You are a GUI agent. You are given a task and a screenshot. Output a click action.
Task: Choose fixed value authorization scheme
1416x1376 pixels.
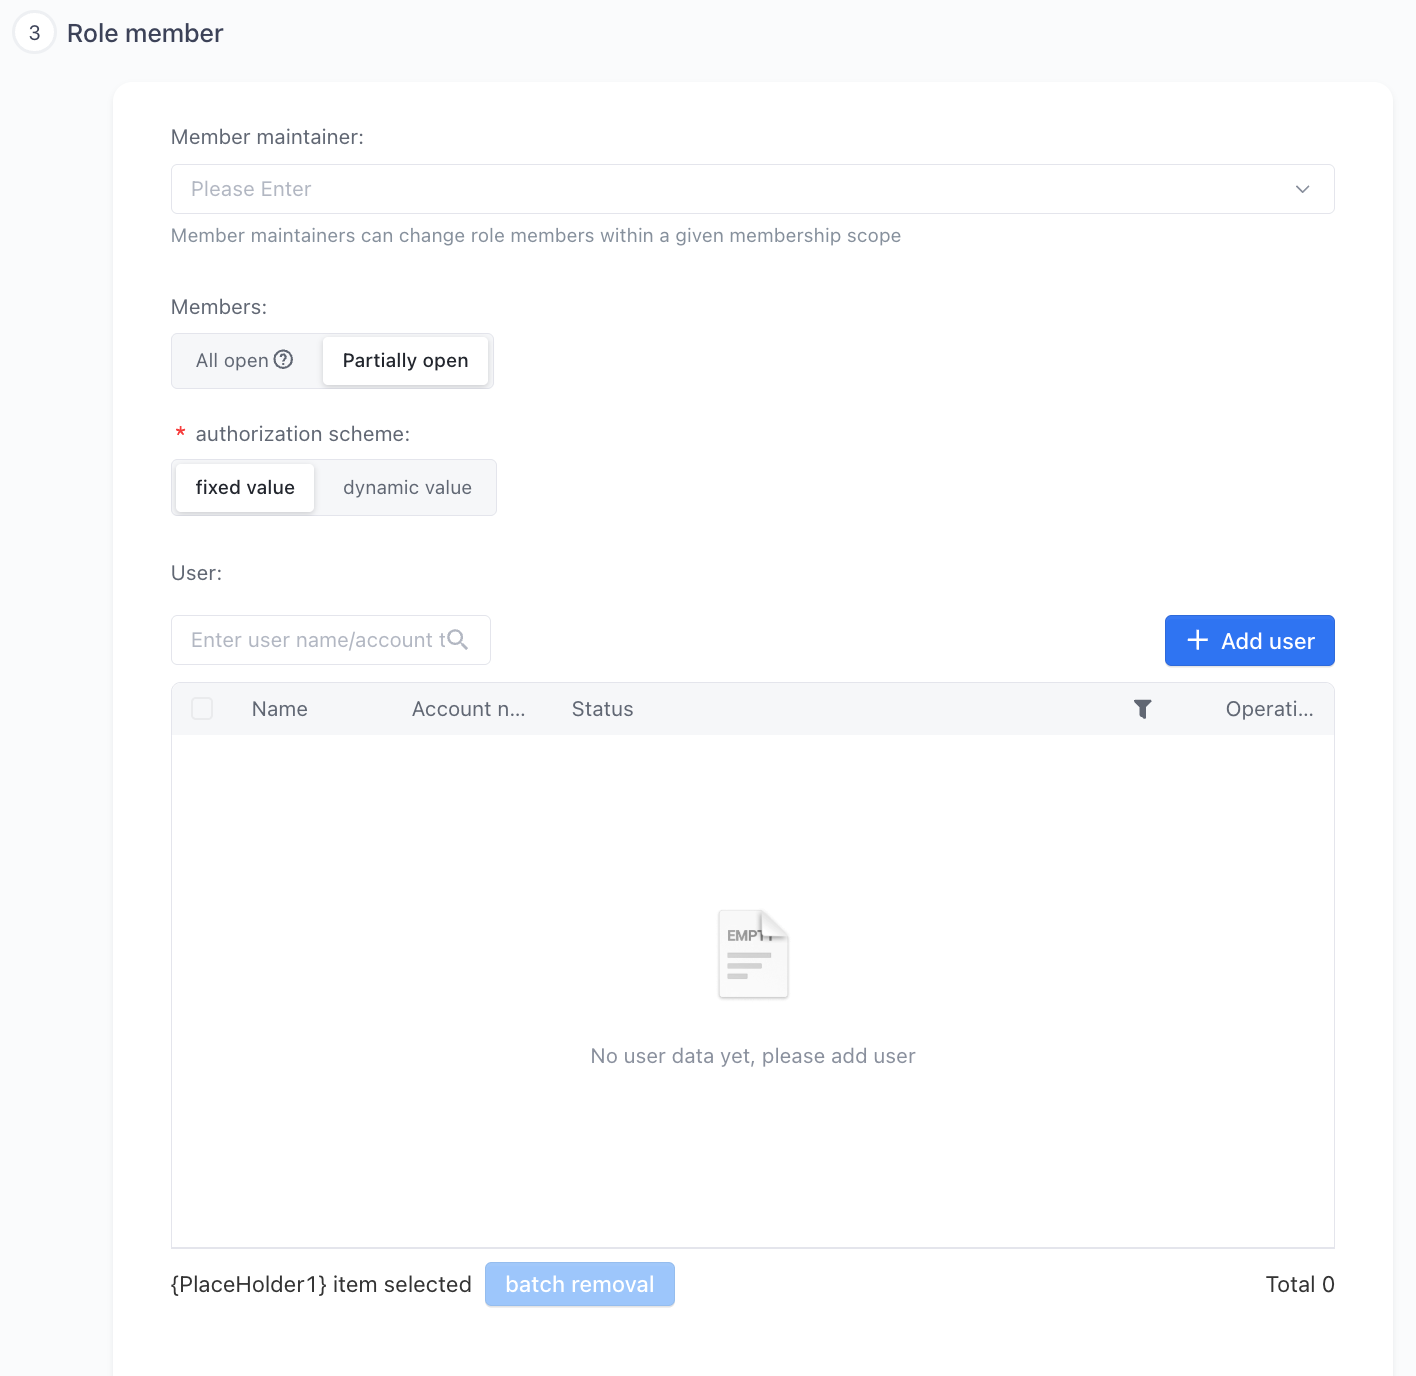[245, 487]
